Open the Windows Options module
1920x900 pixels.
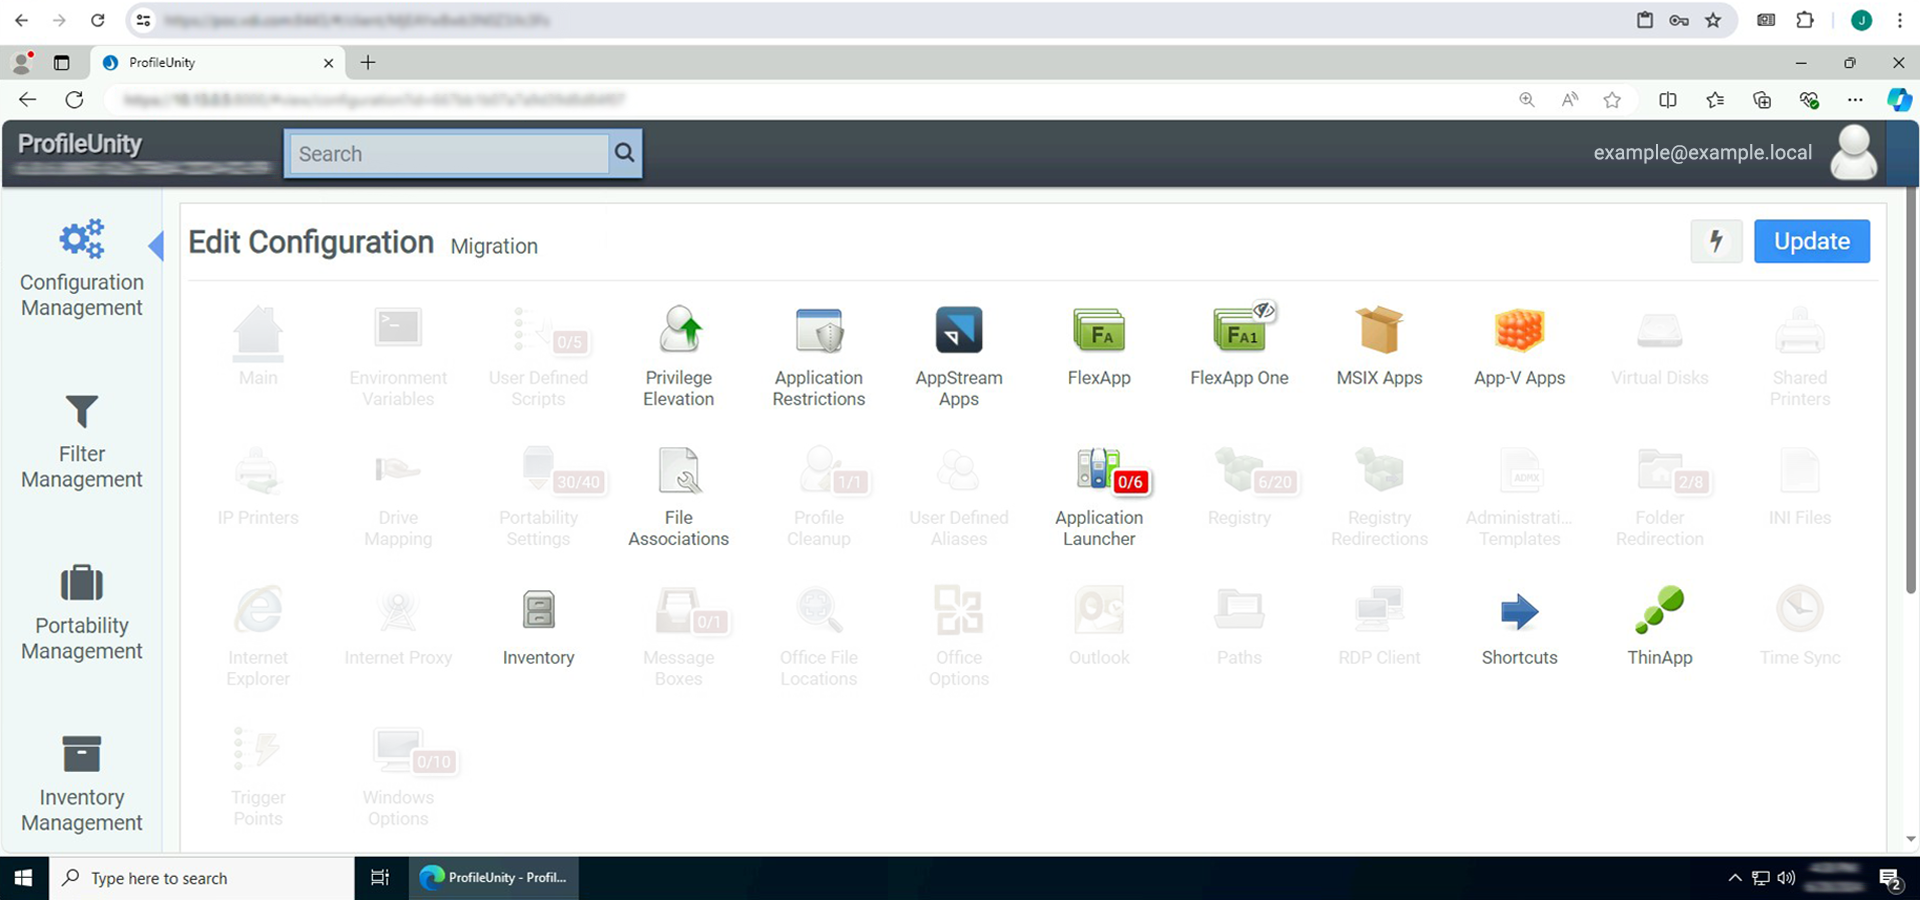click(x=398, y=777)
